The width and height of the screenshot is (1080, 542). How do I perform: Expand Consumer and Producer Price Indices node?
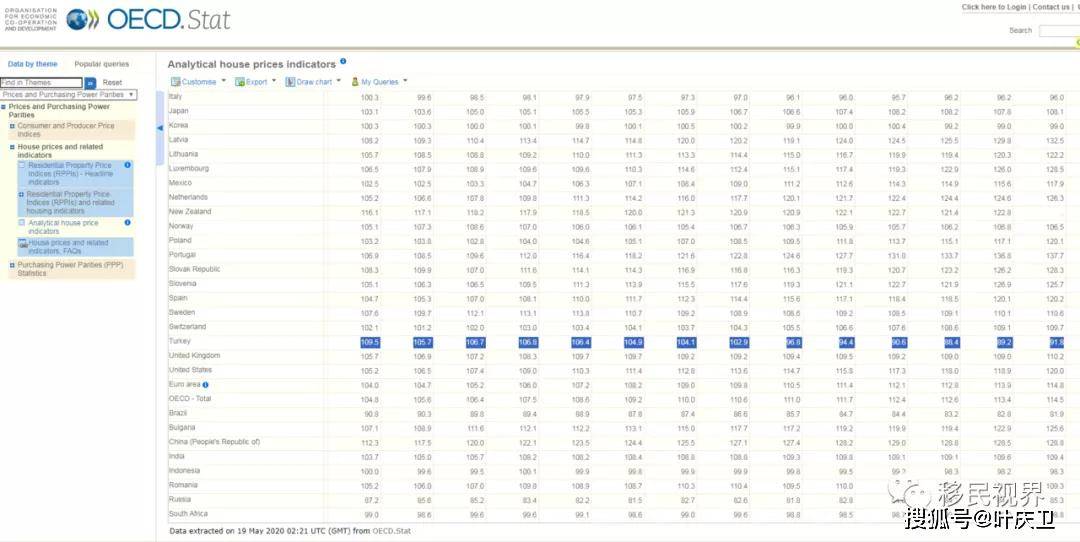click(x=12, y=126)
